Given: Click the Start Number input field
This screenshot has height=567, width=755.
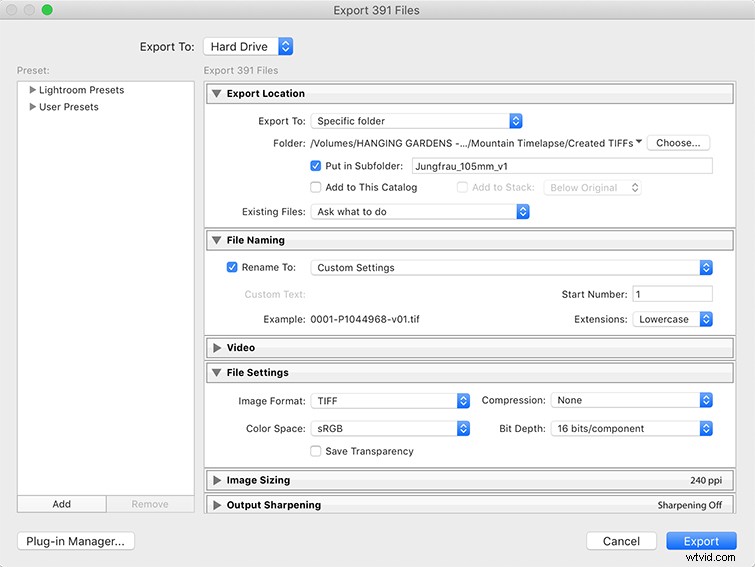Looking at the screenshot, I should pos(672,294).
